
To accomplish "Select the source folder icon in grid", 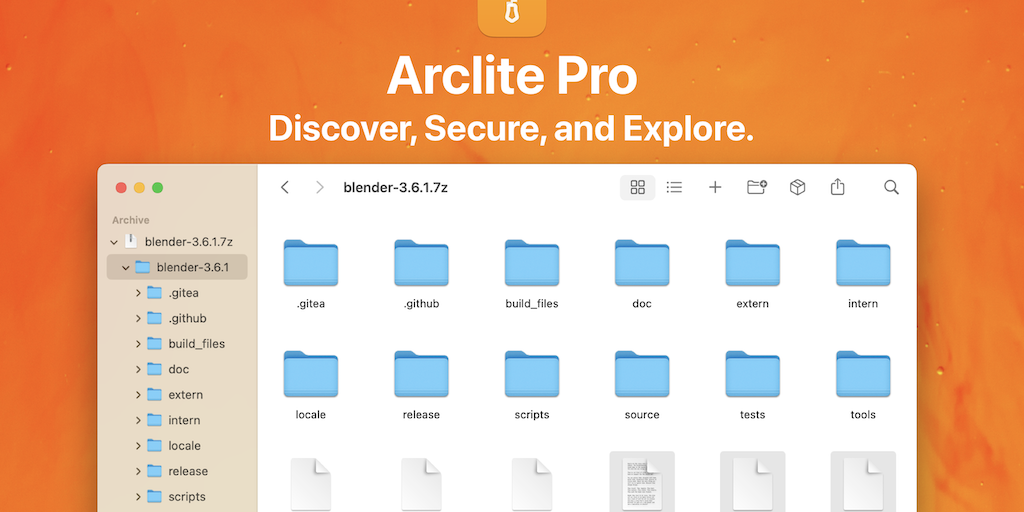I will click(x=642, y=374).
